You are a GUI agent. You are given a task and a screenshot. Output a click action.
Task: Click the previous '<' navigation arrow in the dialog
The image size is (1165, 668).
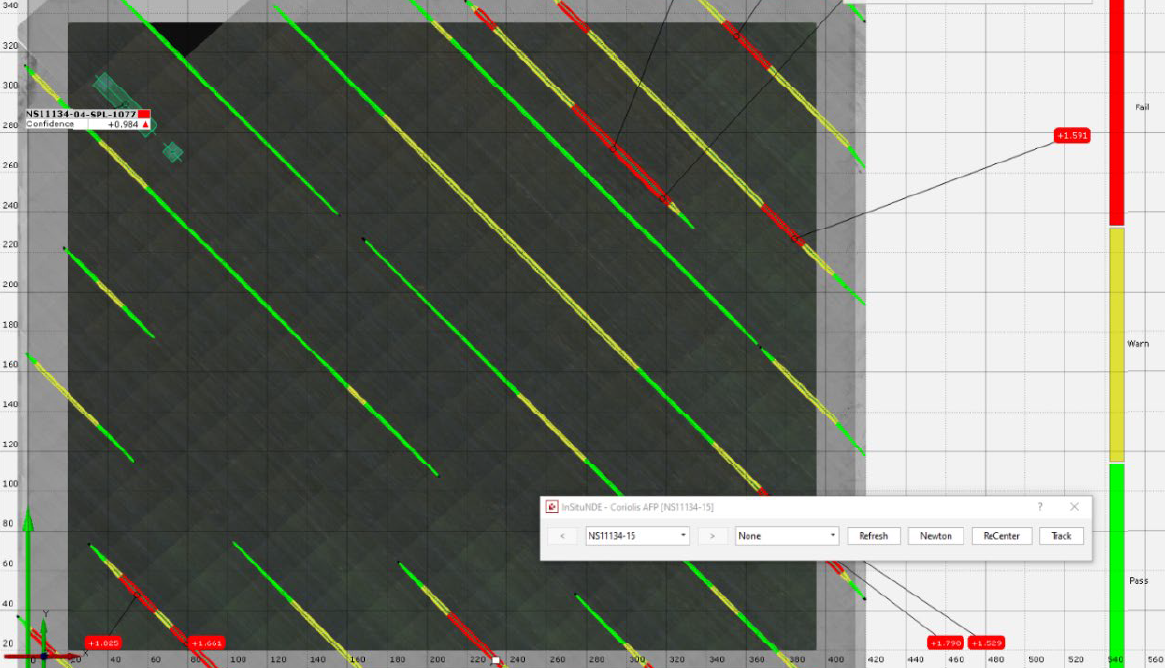pos(562,536)
